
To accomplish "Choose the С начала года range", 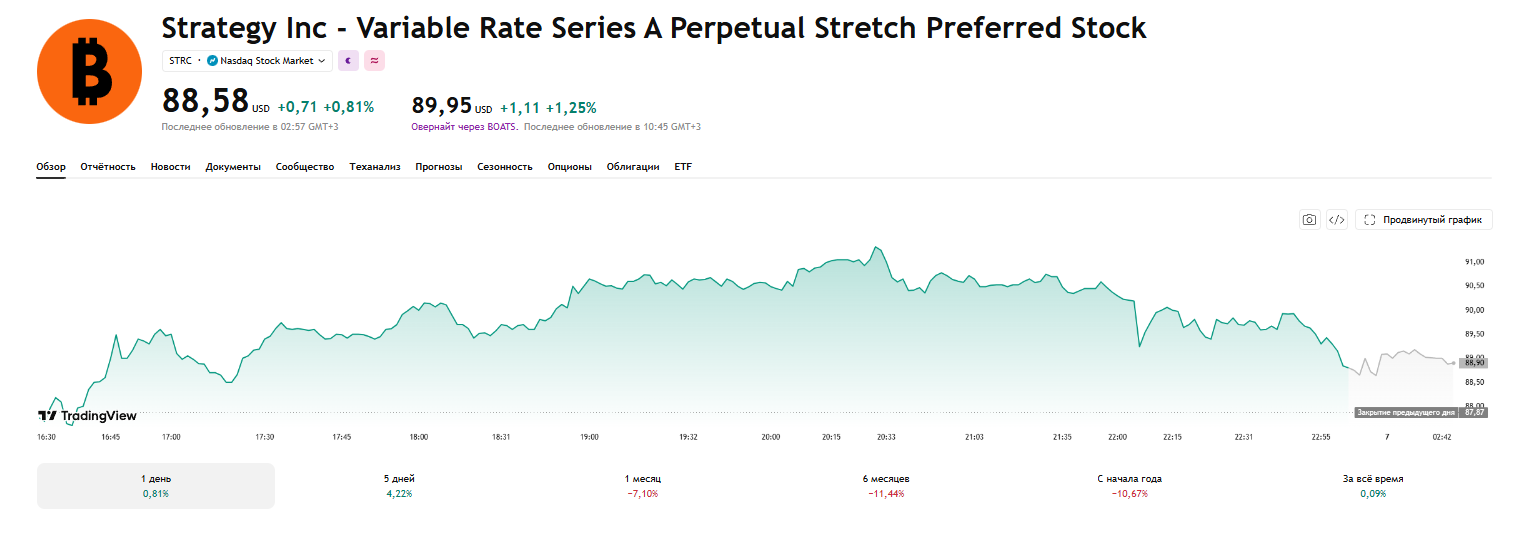I will coord(1129,486).
